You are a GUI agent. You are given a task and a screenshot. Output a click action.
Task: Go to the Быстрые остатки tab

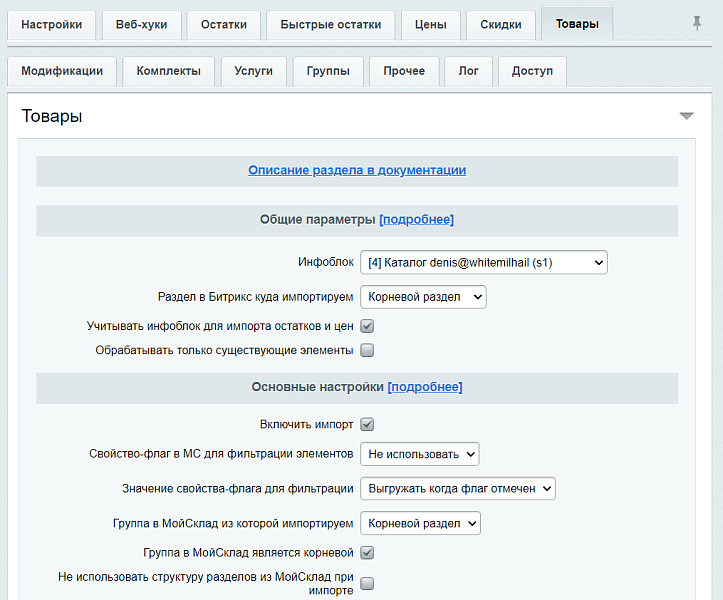pos(330,25)
